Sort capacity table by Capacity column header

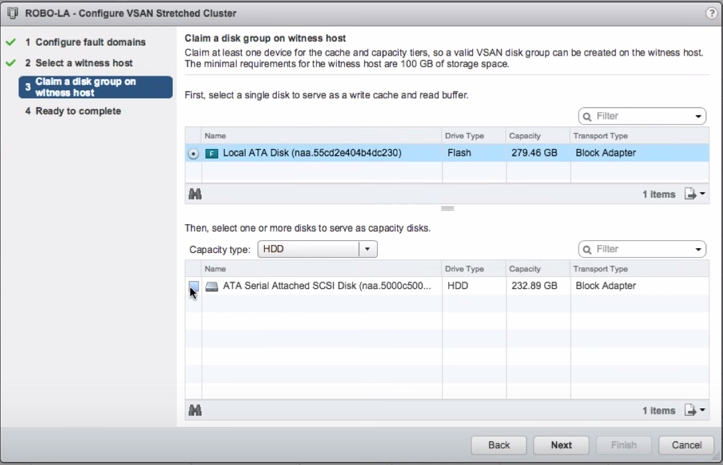pos(538,268)
